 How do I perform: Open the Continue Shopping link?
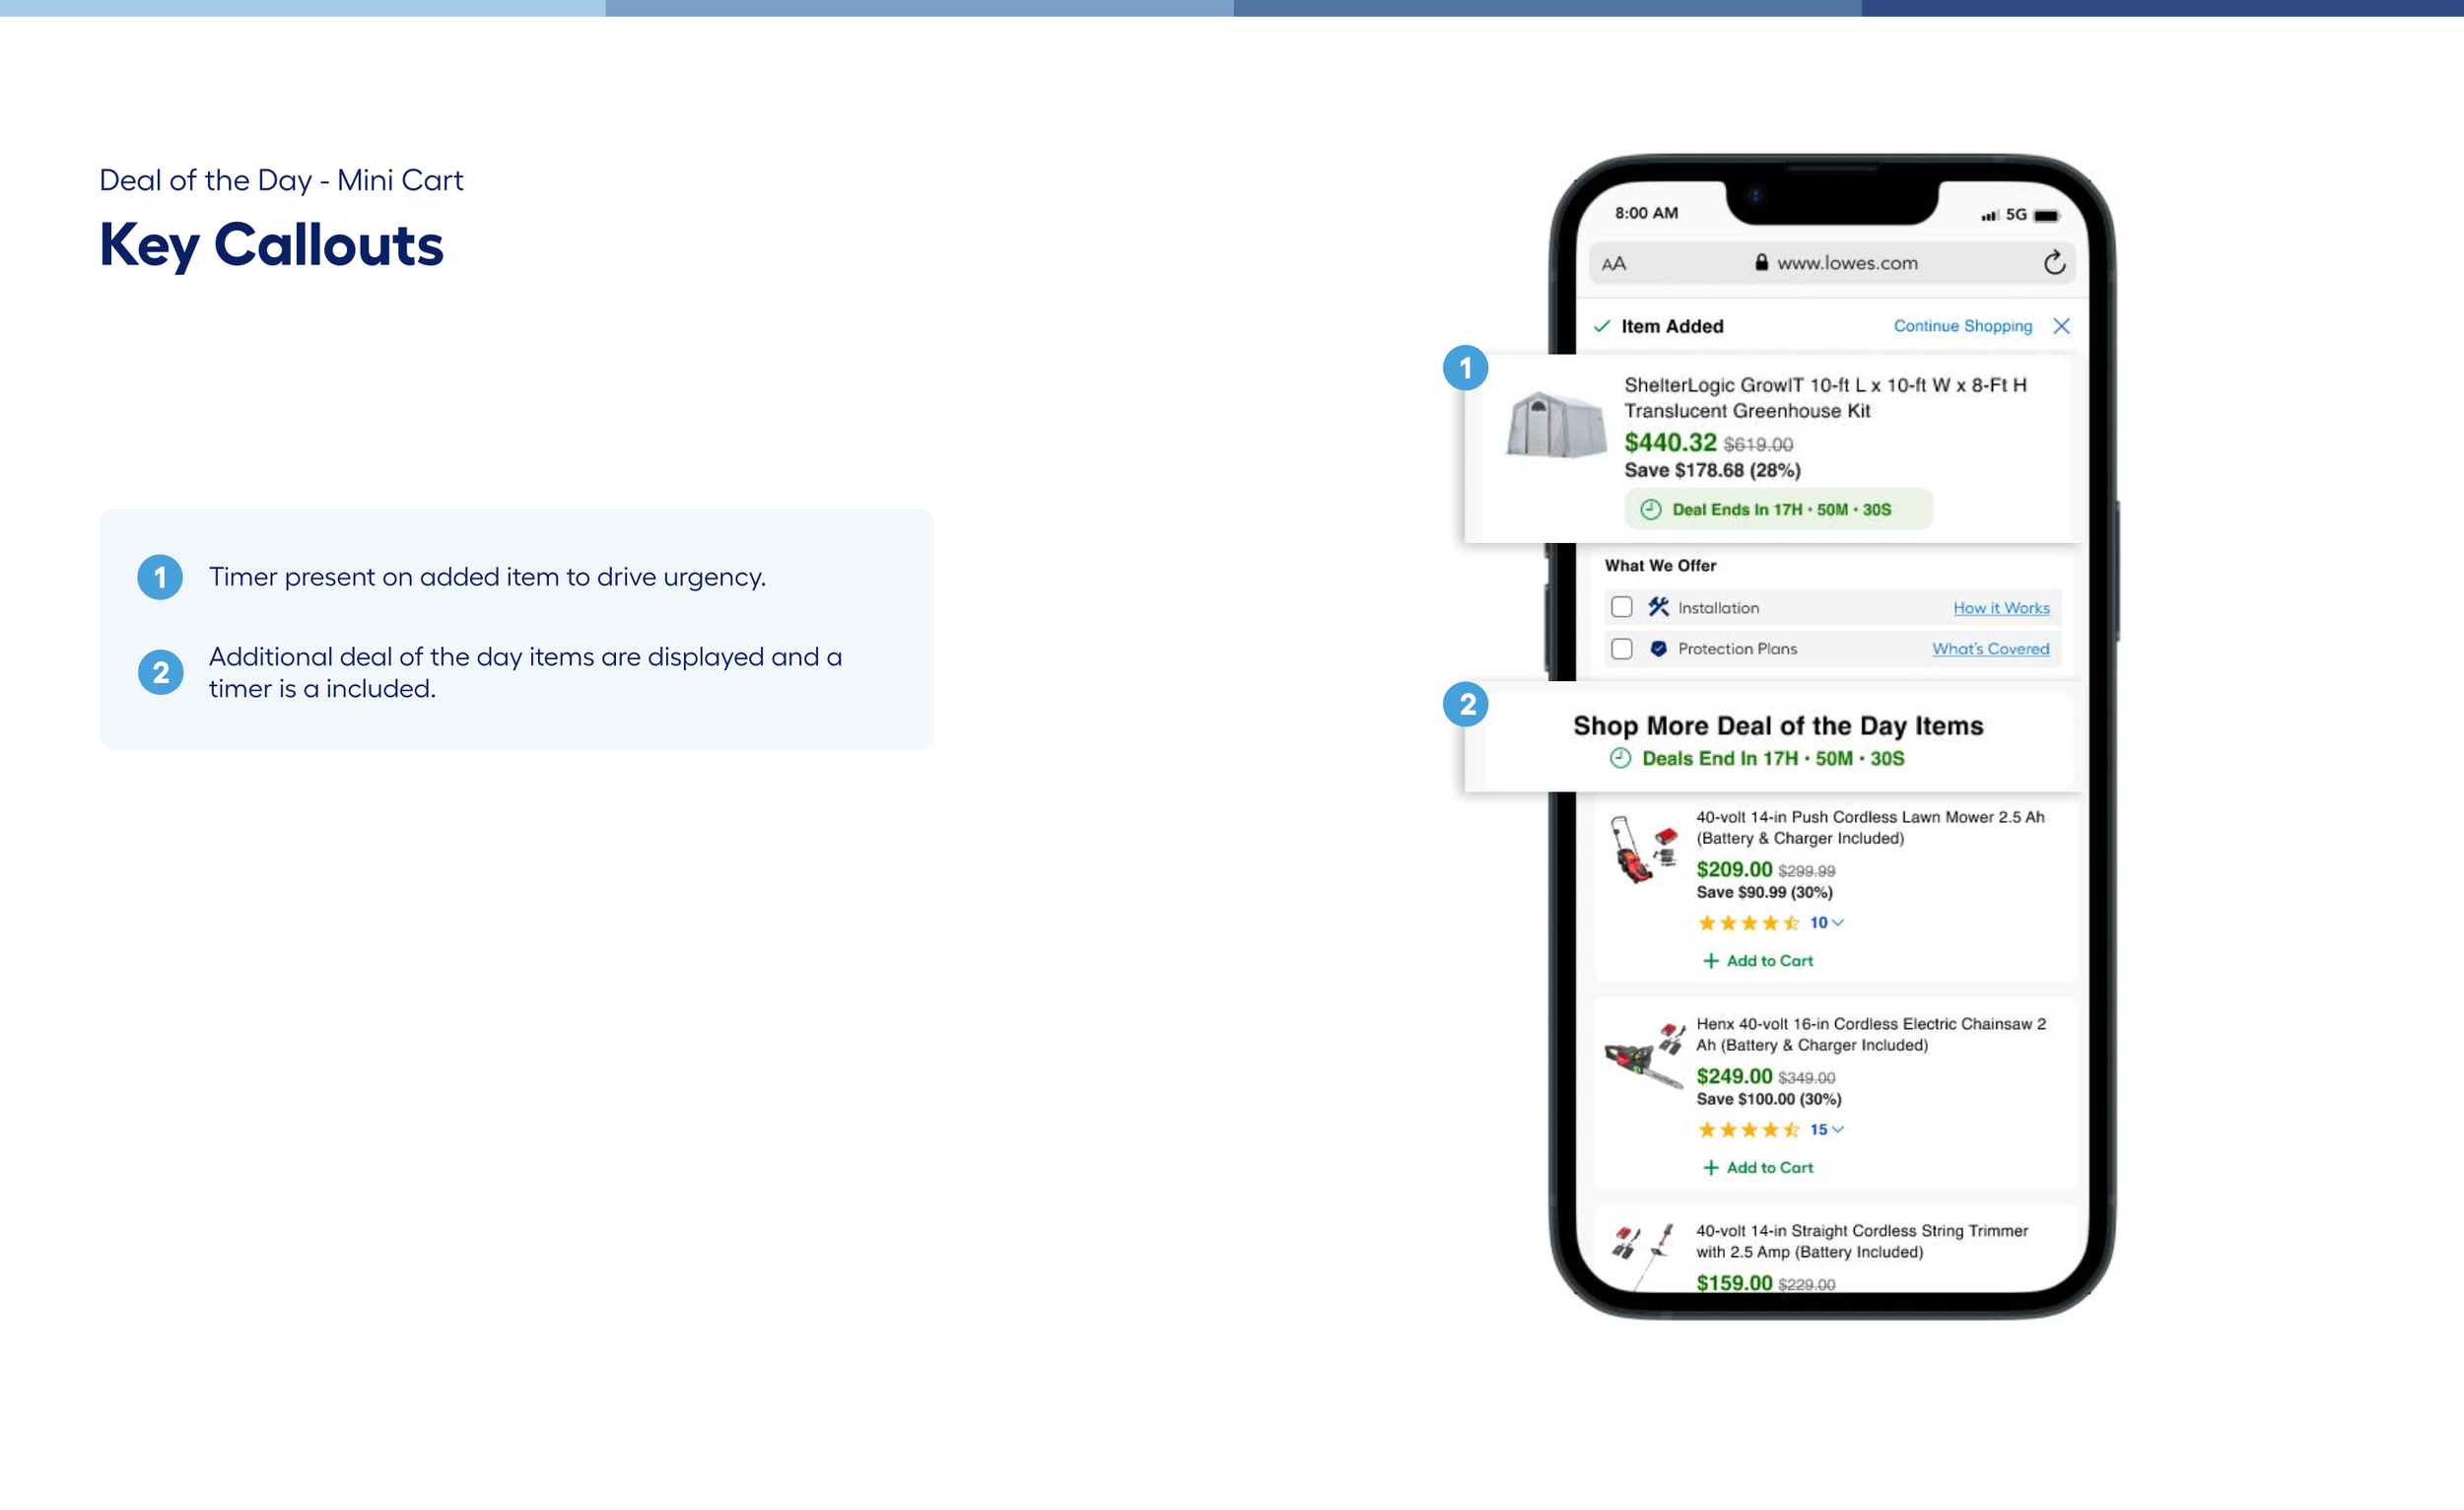click(x=1962, y=326)
